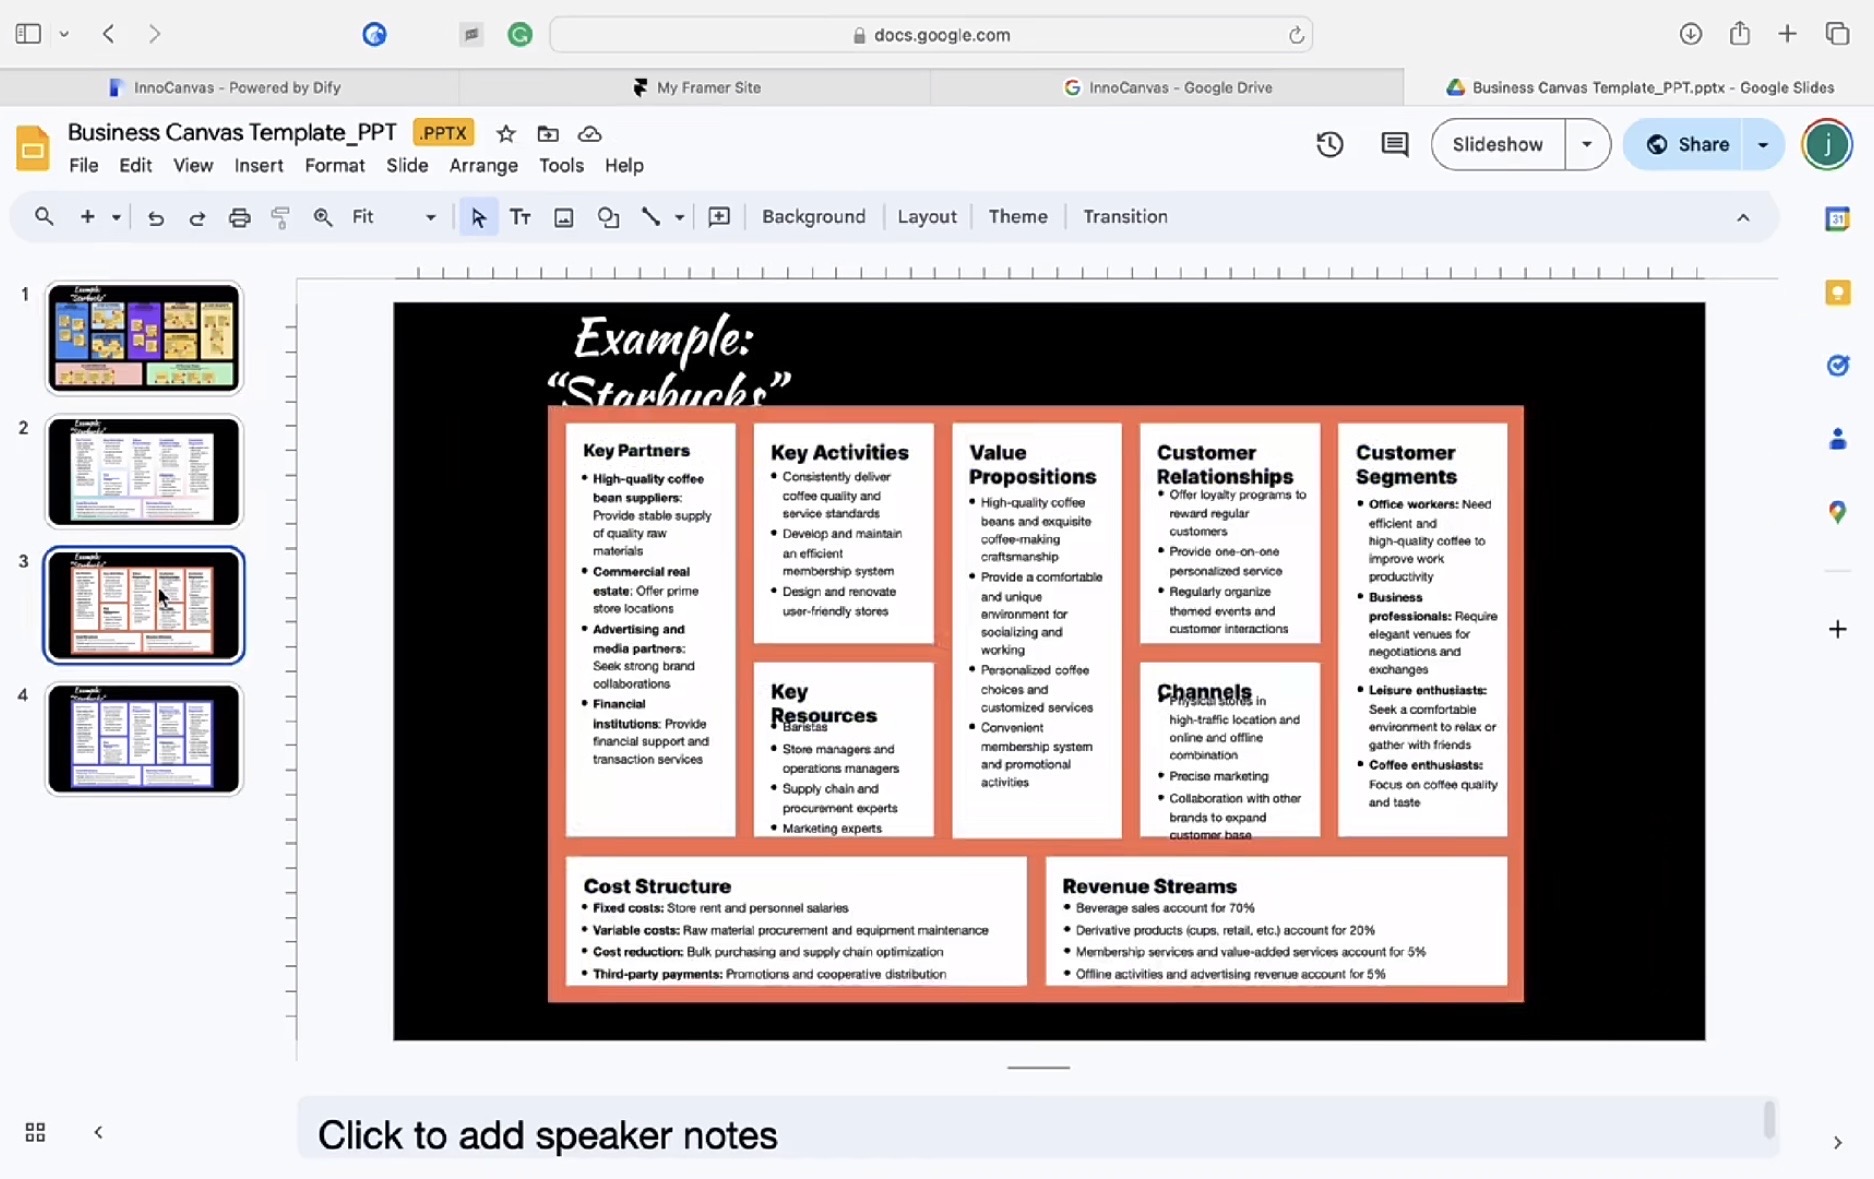This screenshot has width=1874, height=1179.
Task: Expand the Share options dropdown arrow
Action: pyautogui.click(x=1763, y=144)
